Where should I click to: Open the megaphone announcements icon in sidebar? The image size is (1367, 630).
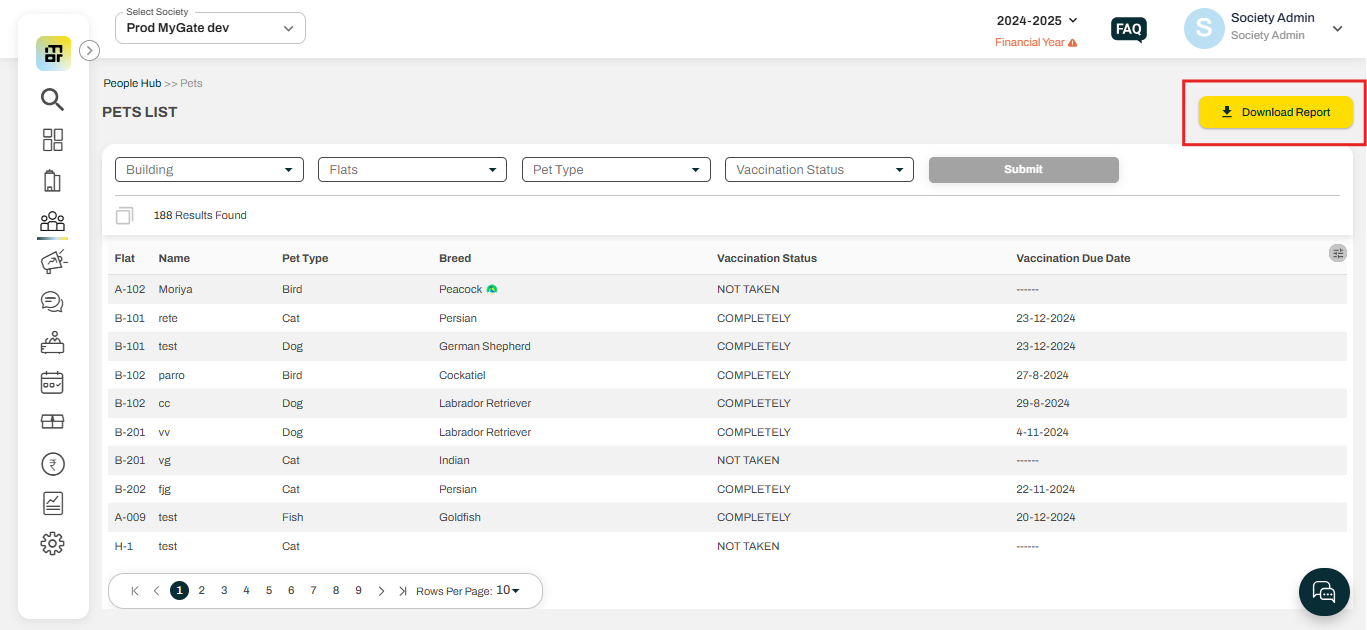coord(53,262)
